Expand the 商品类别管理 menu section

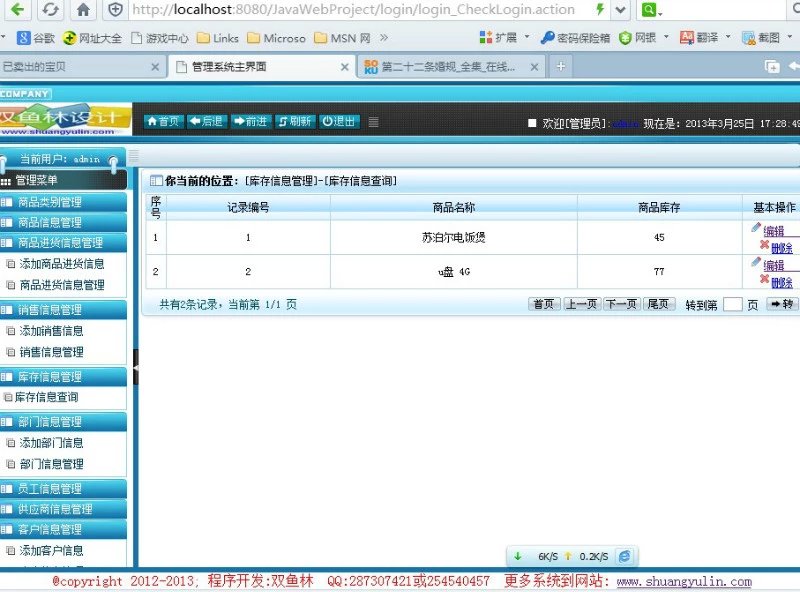click(x=63, y=202)
